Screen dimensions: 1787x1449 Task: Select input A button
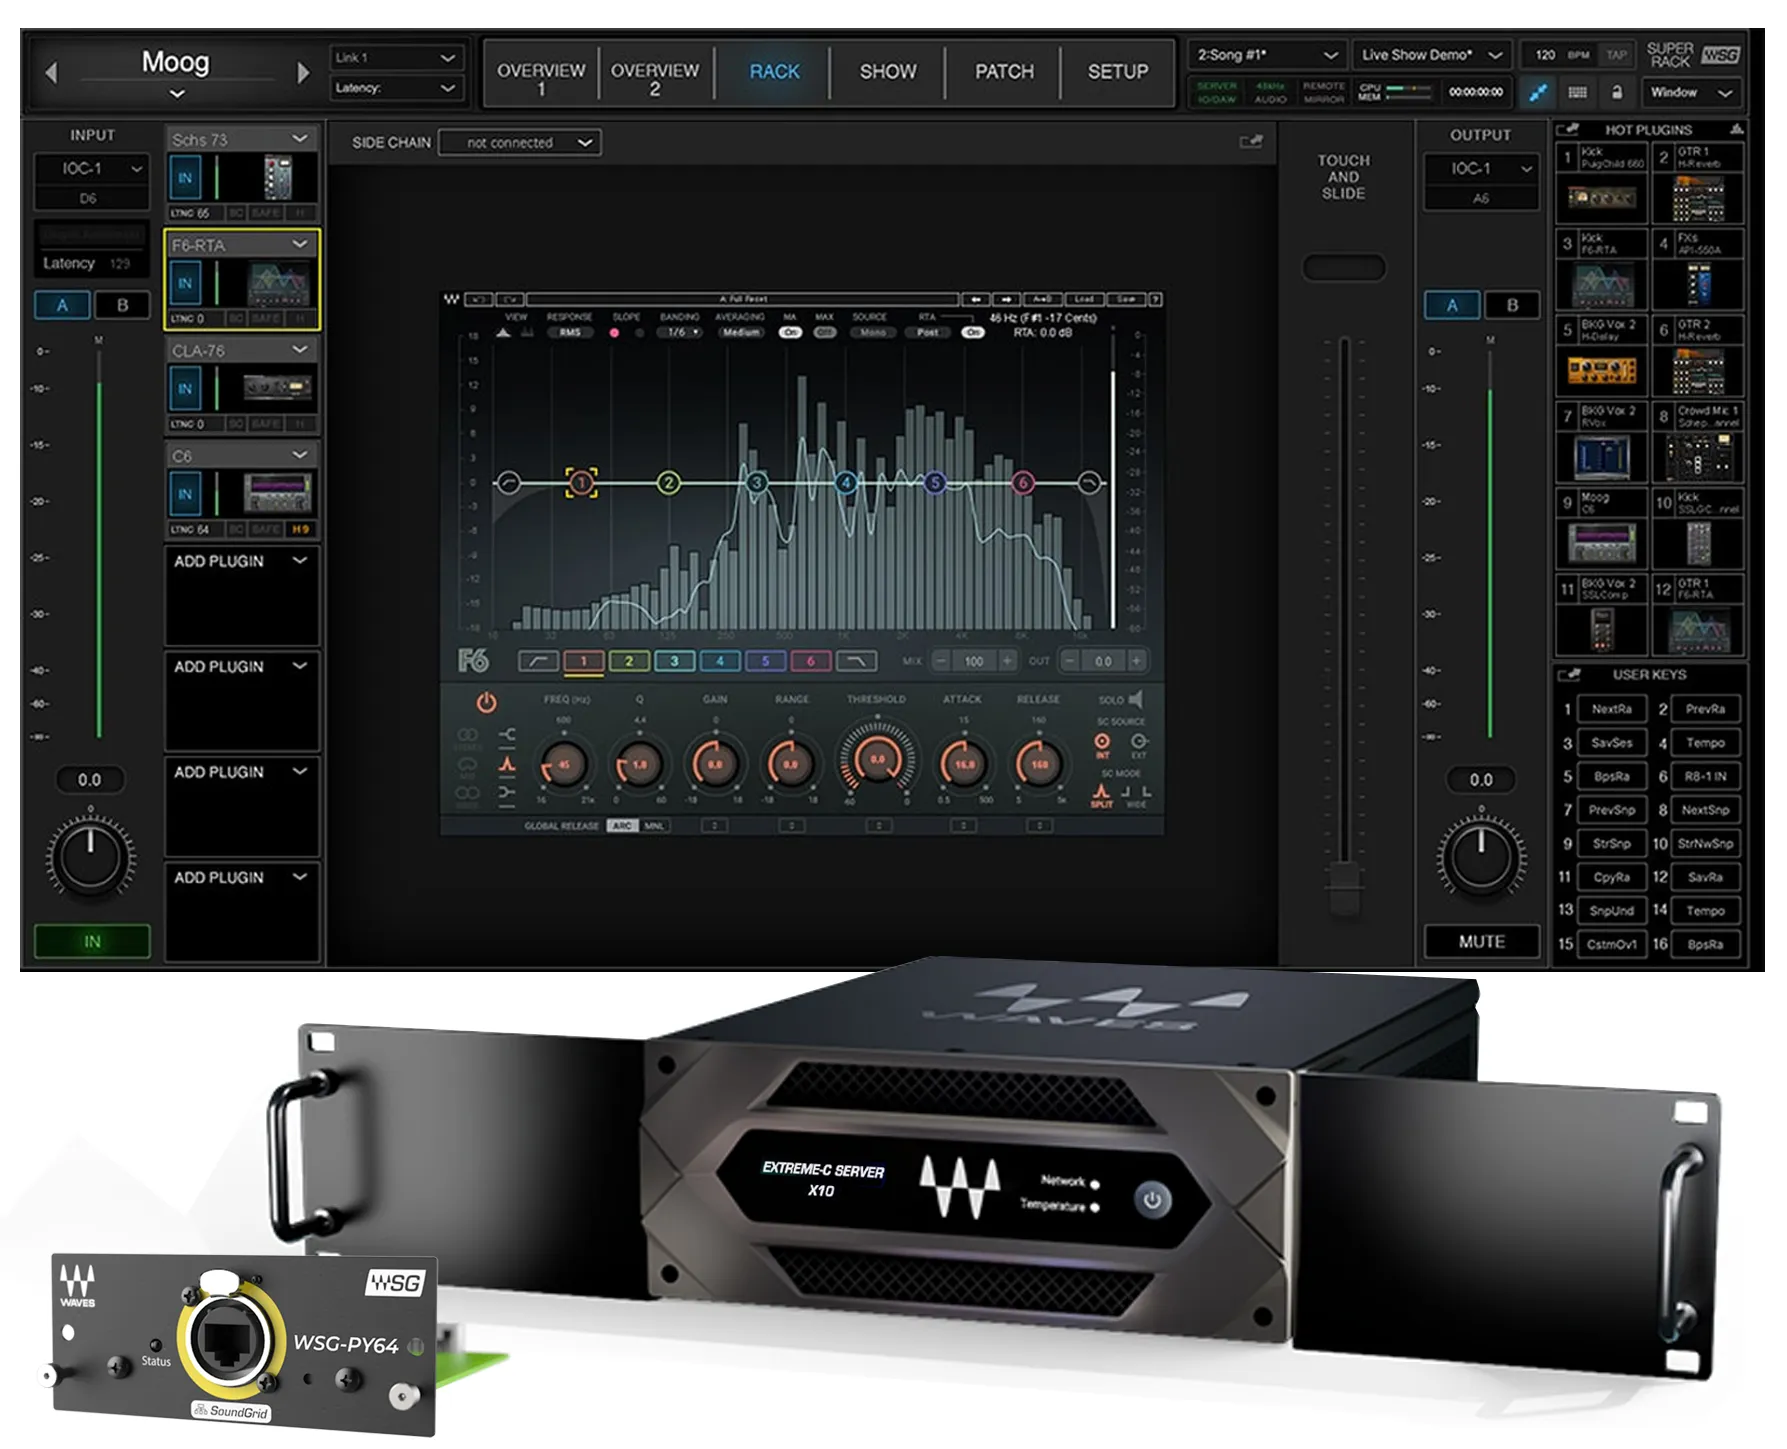pyautogui.click(x=62, y=305)
